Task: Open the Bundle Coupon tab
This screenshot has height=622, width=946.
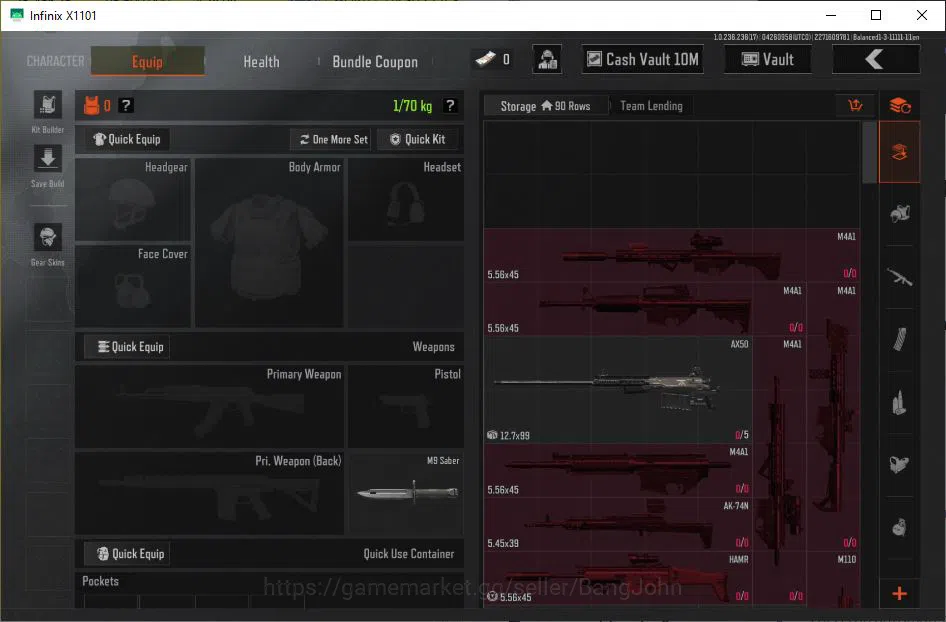Action: point(375,62)
